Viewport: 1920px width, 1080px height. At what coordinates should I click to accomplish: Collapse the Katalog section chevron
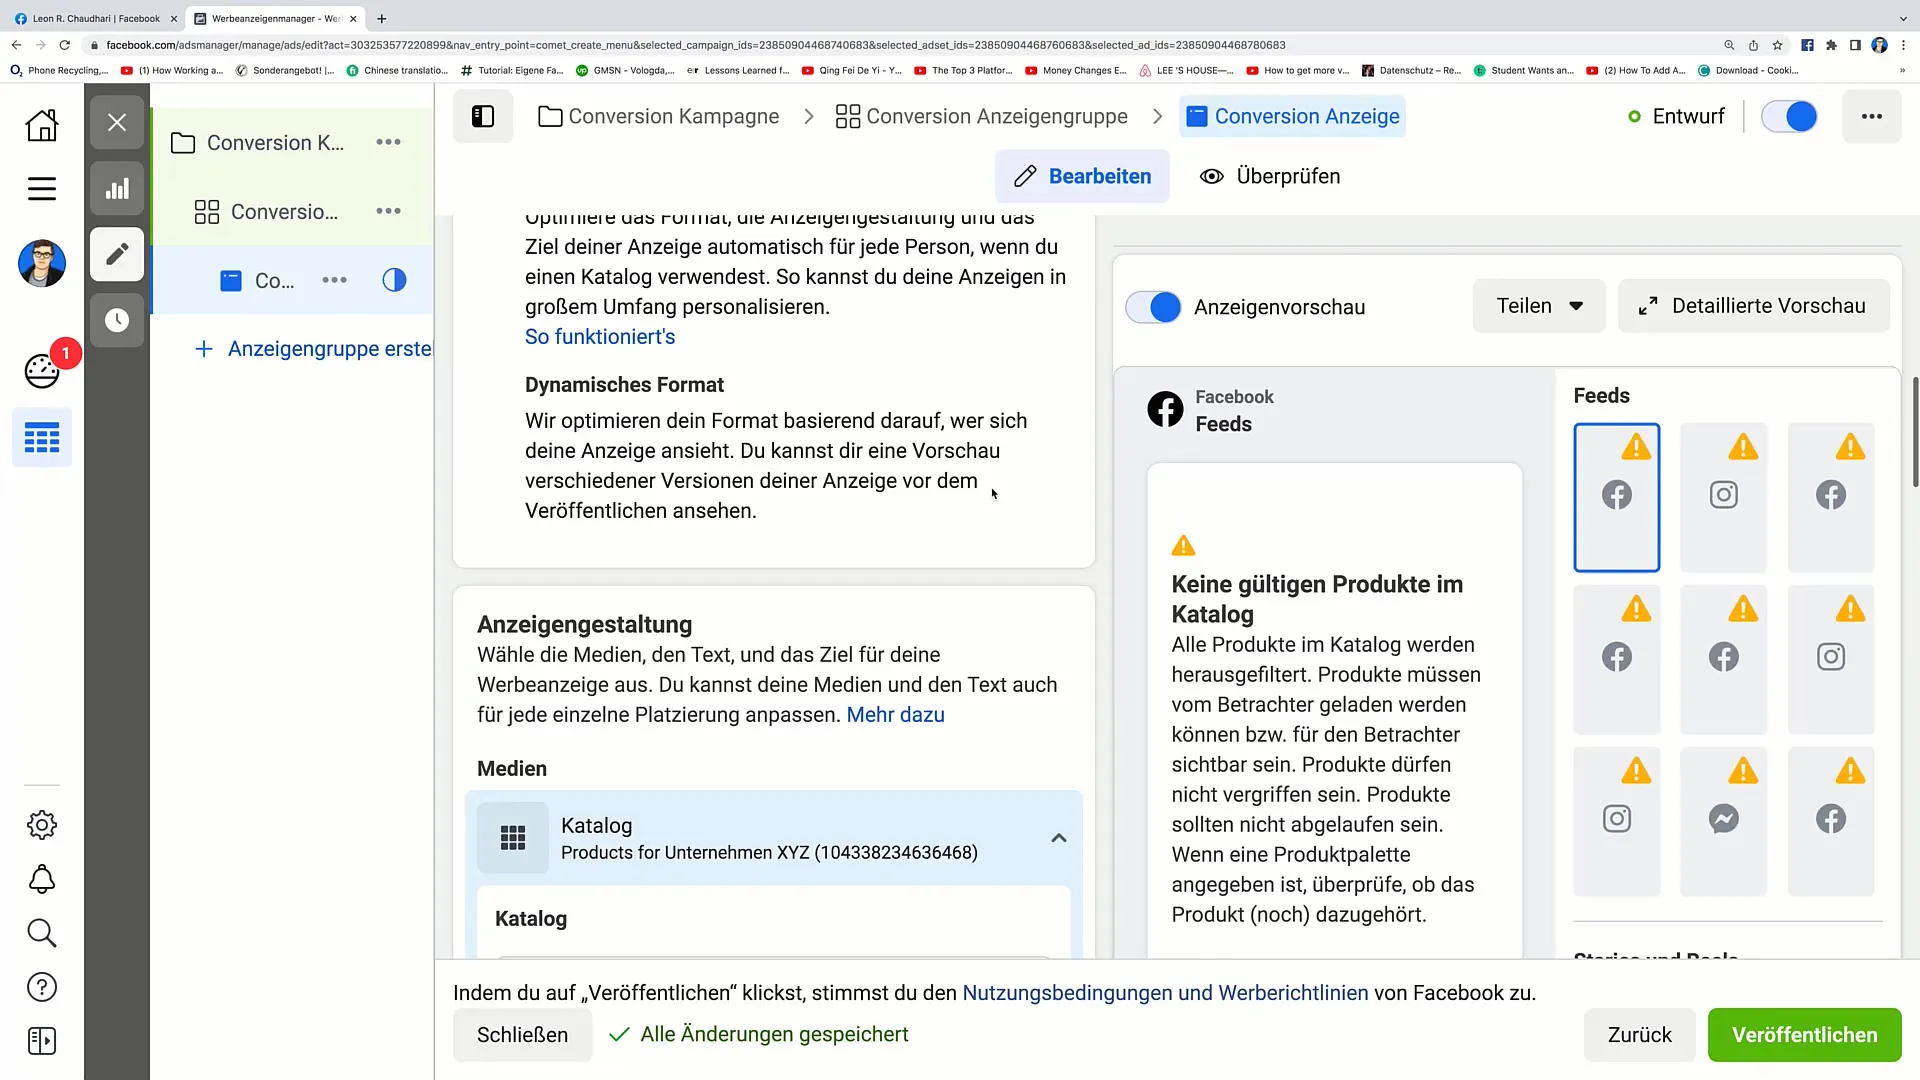click(1059, 838)
